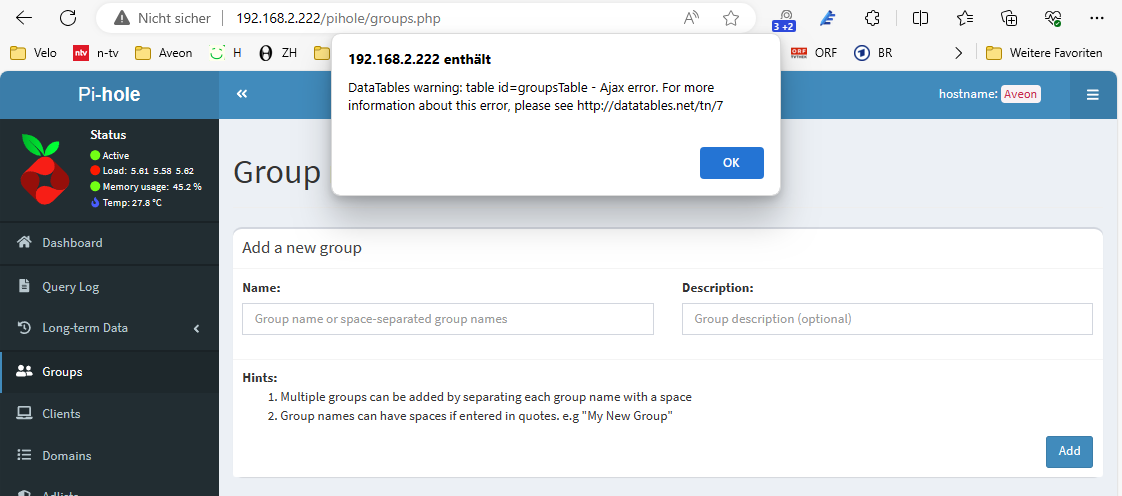Open the Weitere Favoriten folder
The height and width of the screenshot is (496, 1122).
pos(1044,52)
